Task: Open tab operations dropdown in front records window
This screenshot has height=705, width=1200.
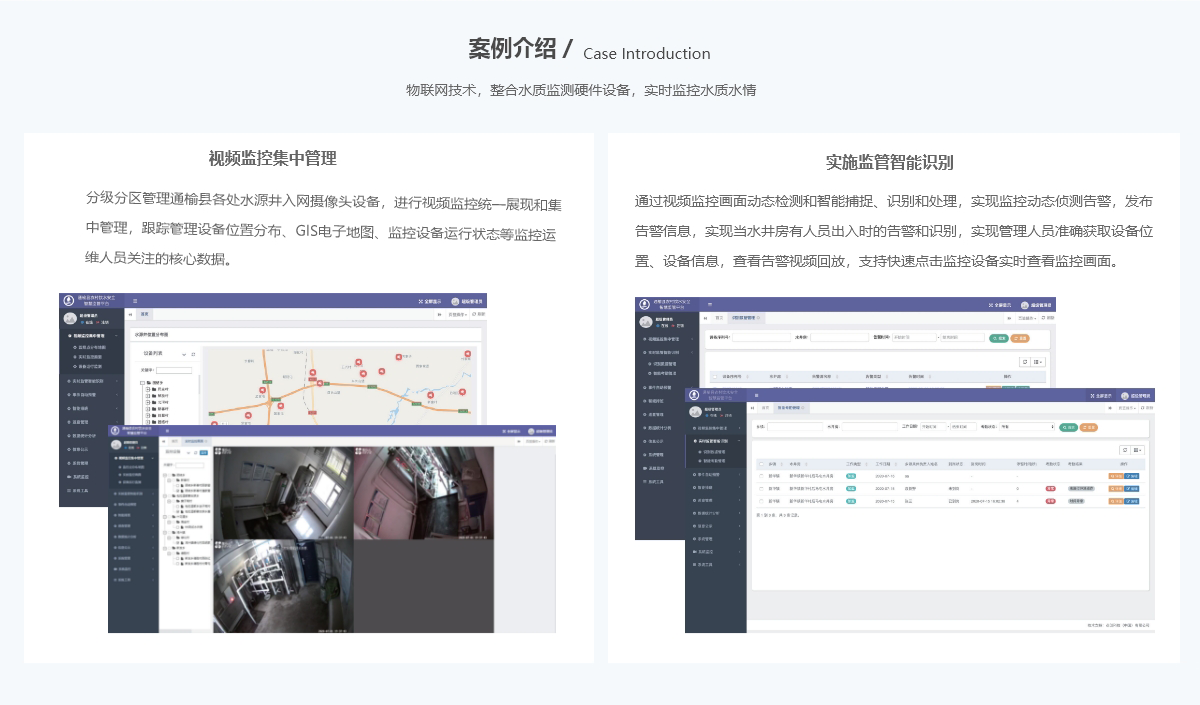Action: (1128, 408)
